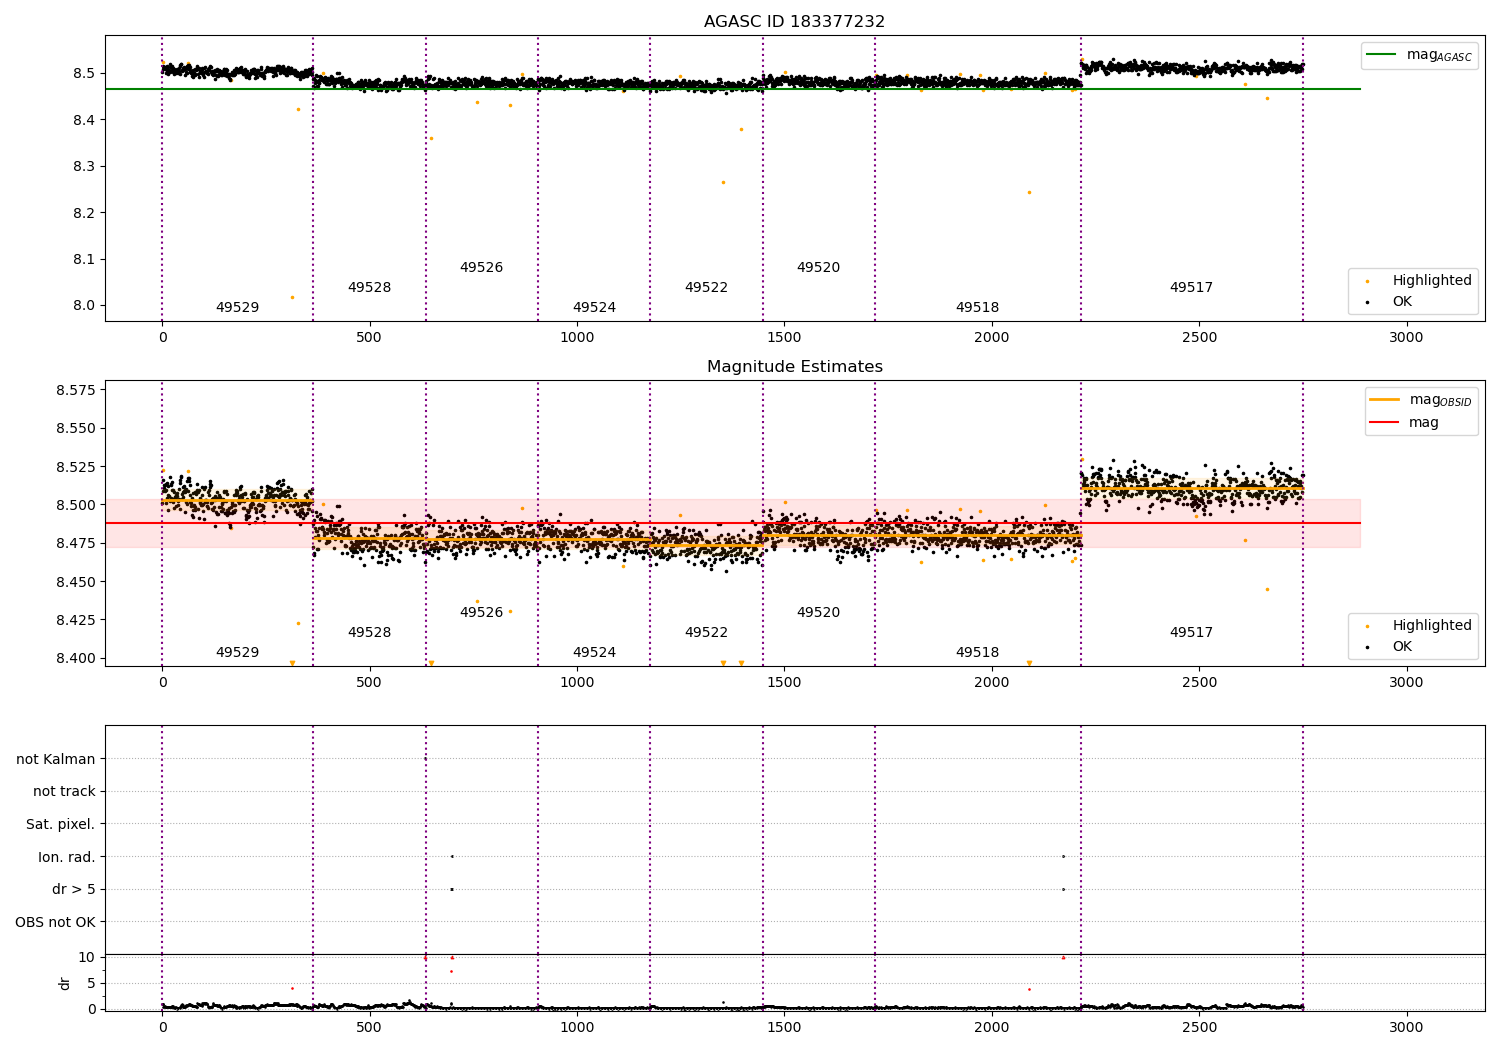The image size is (1500, 1050).
Task: Select the mag AGASC green legend entry
Action: pyautogui.click(x=1419, y=55)
